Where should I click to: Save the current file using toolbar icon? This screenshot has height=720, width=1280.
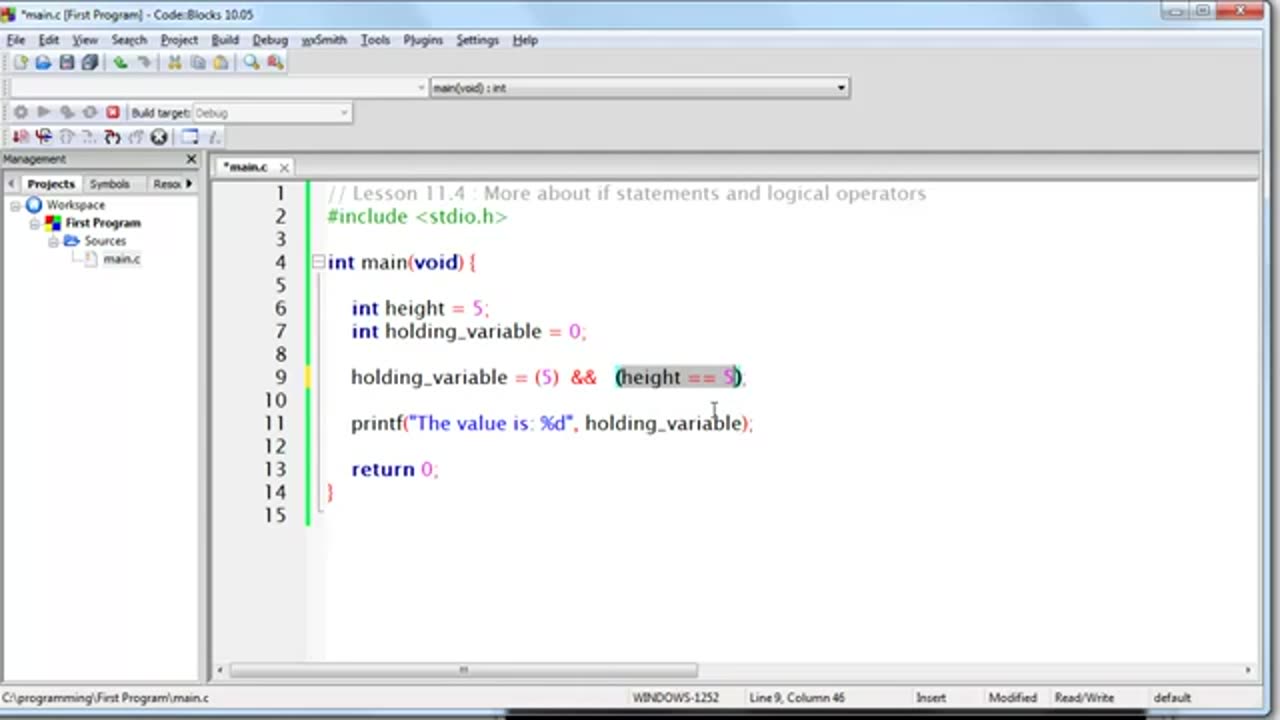point(66,63)
